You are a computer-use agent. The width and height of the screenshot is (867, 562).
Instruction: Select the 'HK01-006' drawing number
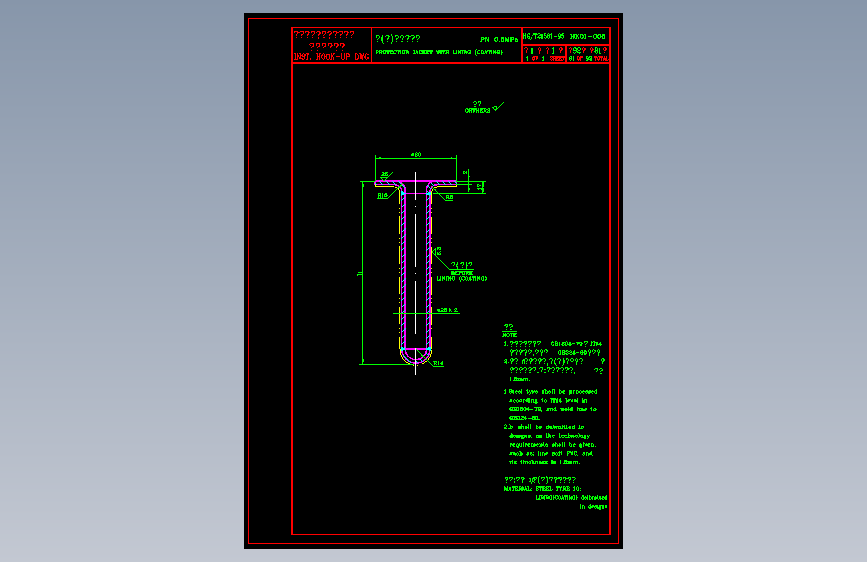click(x=588, y=37)
